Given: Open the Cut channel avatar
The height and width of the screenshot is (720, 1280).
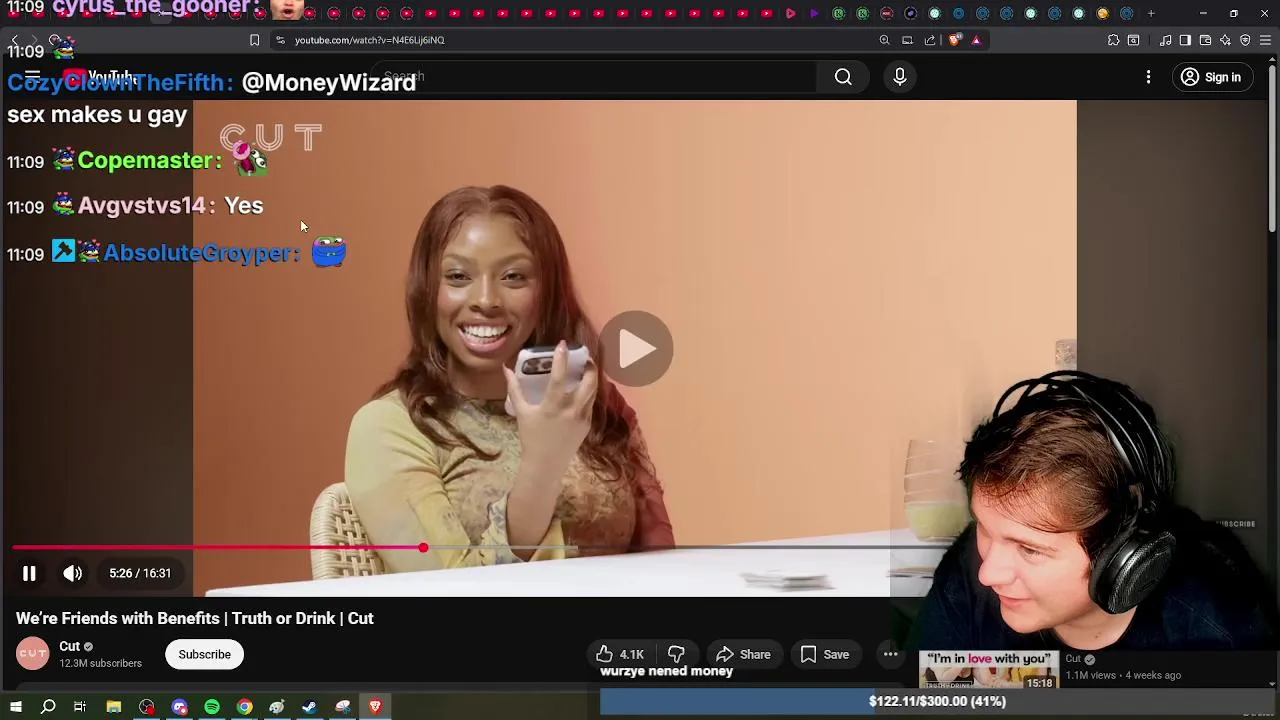Looking at the screenshot, I should [32, 654].
